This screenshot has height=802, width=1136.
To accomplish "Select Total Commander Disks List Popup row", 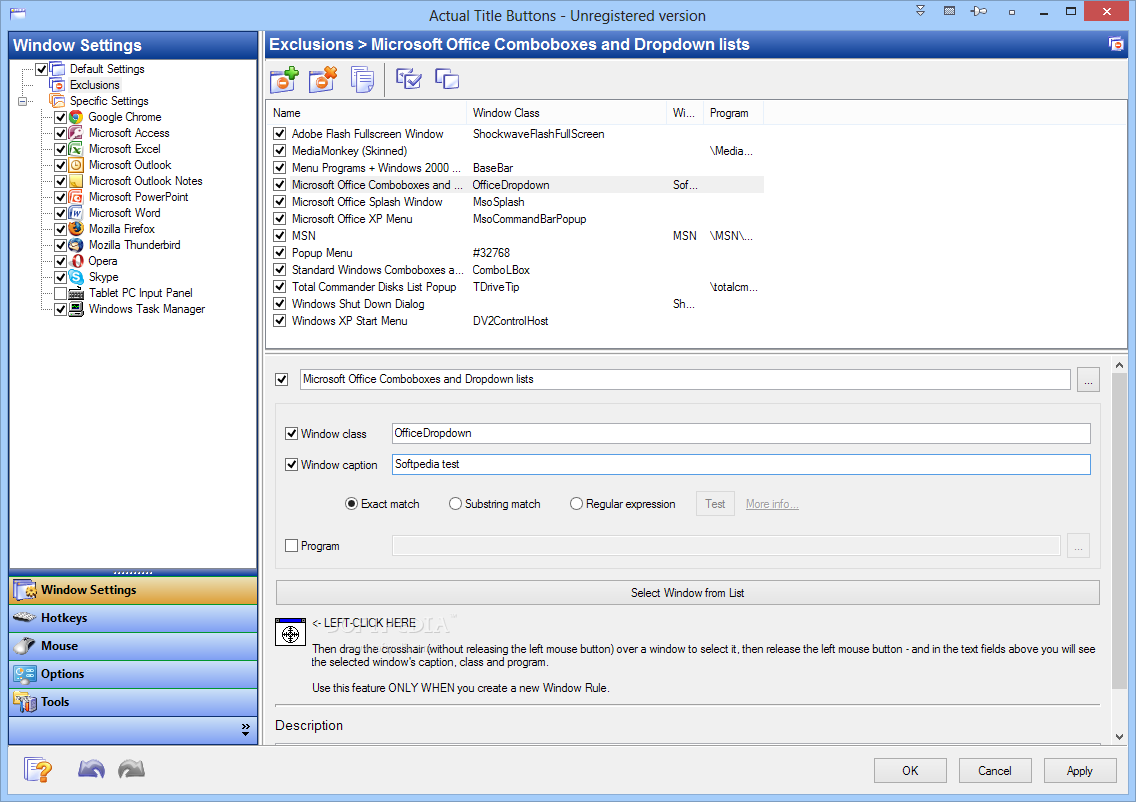I will click(x=515, y=287).
